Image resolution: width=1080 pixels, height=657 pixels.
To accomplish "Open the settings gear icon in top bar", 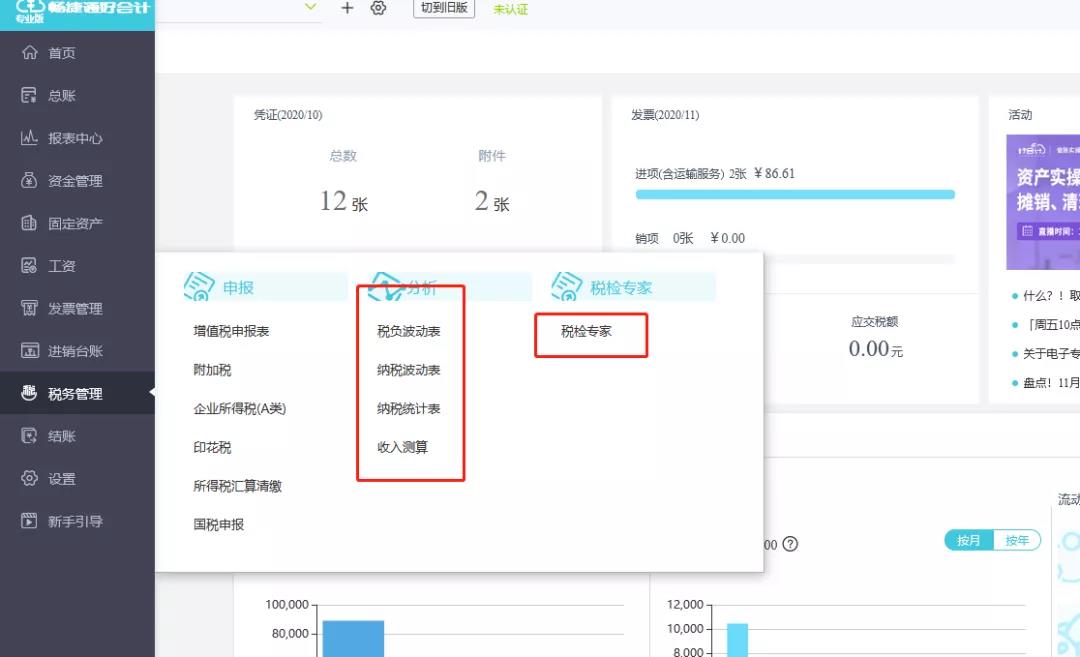I will [x=378, y=8].
